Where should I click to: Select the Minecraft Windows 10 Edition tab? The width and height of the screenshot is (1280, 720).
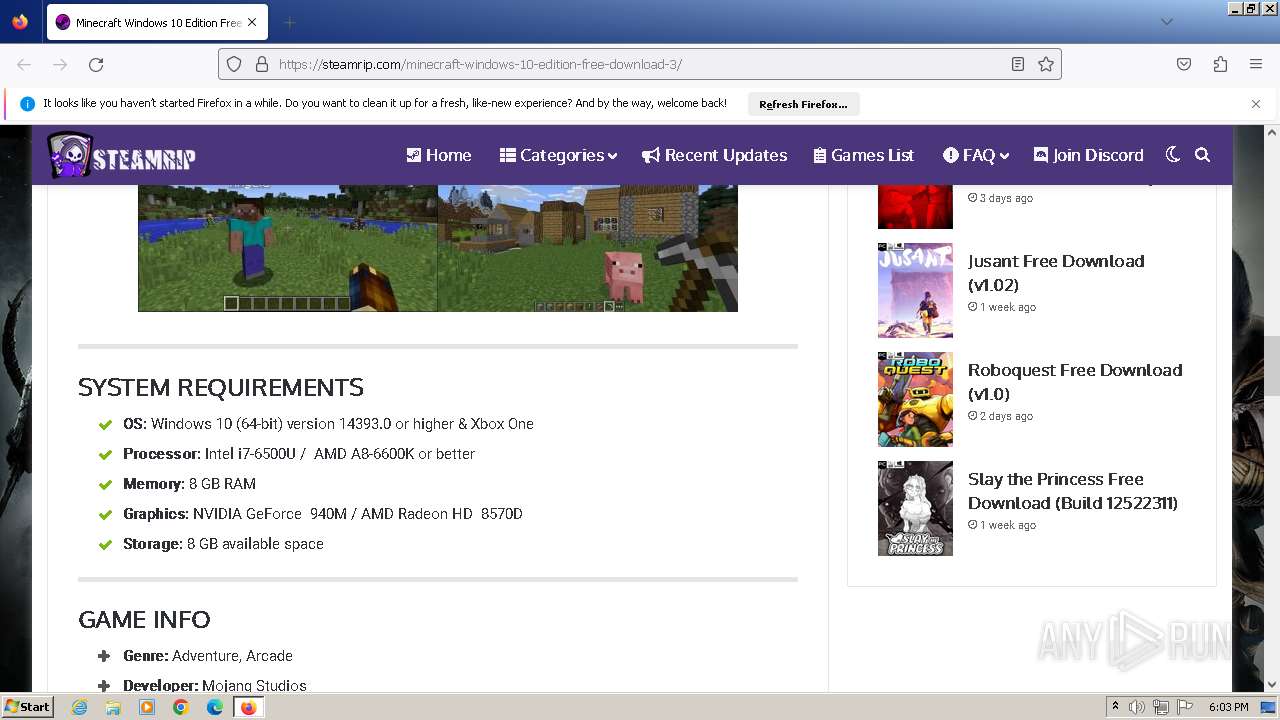(156, 22)
